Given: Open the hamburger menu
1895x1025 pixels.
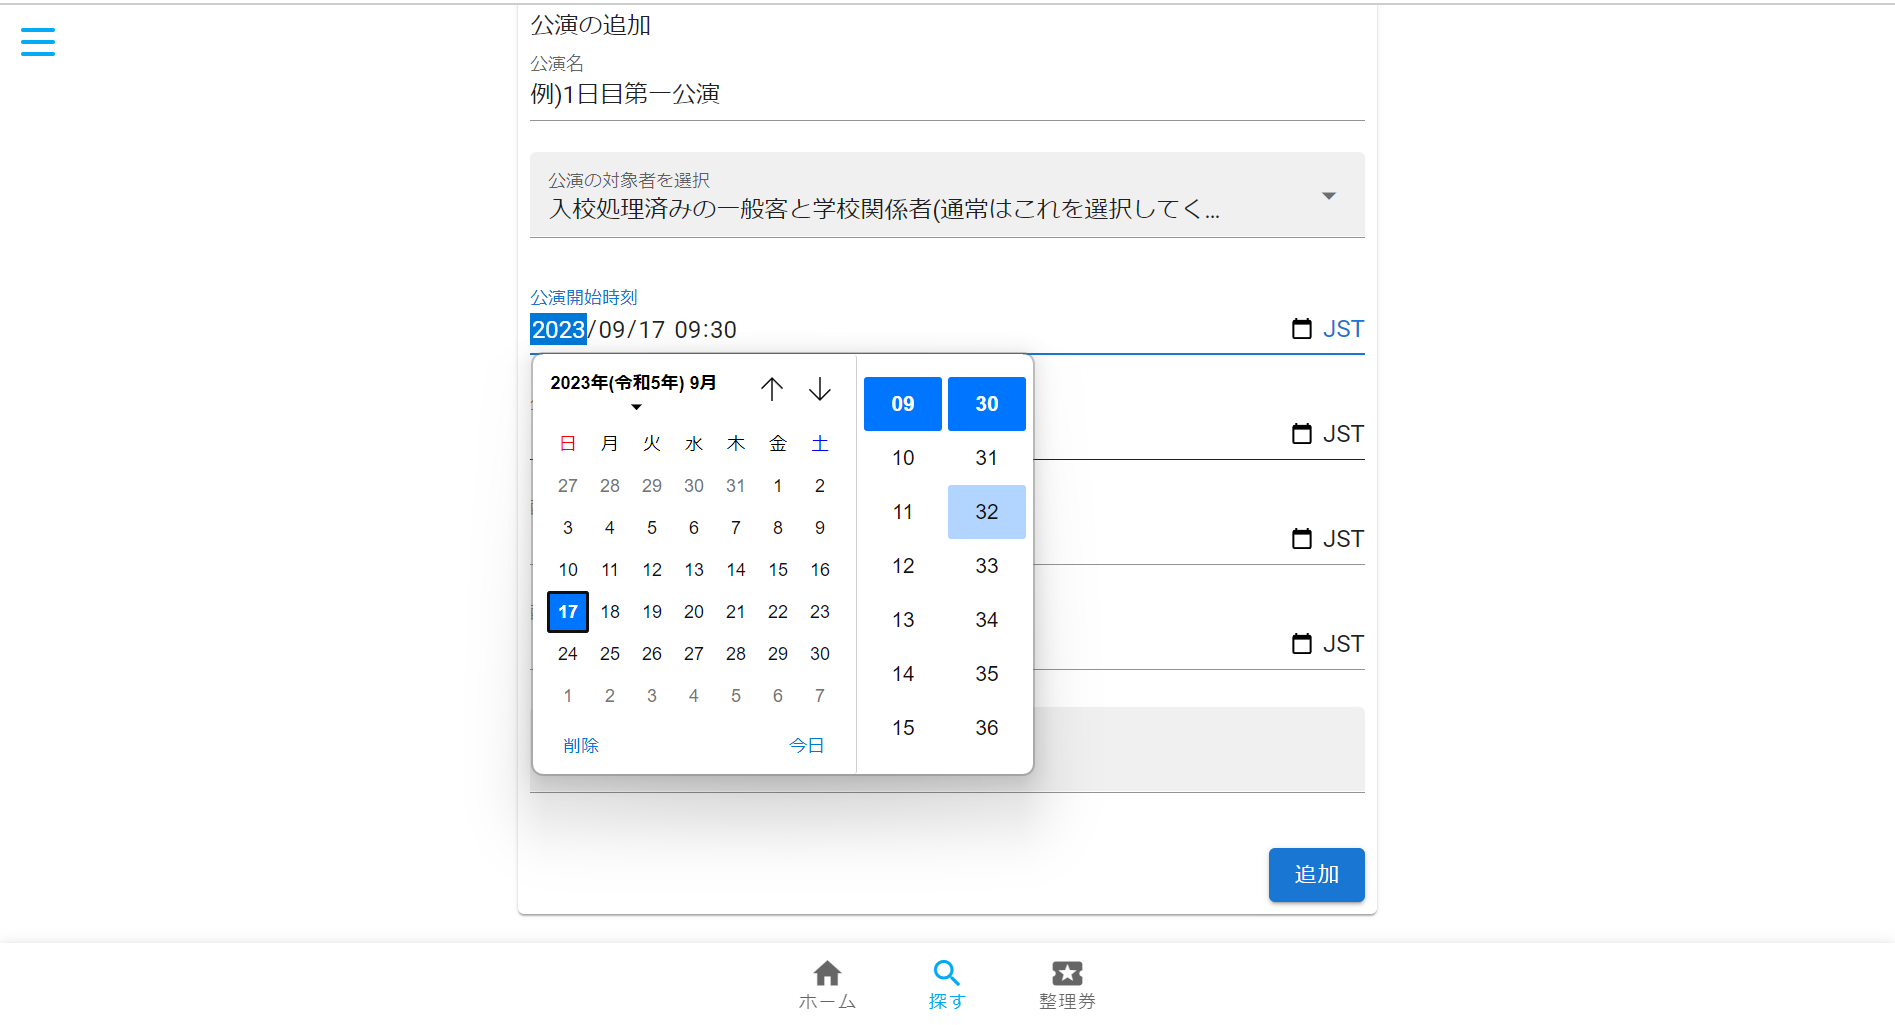Looking at the screenshot, I should coord(38,41).
